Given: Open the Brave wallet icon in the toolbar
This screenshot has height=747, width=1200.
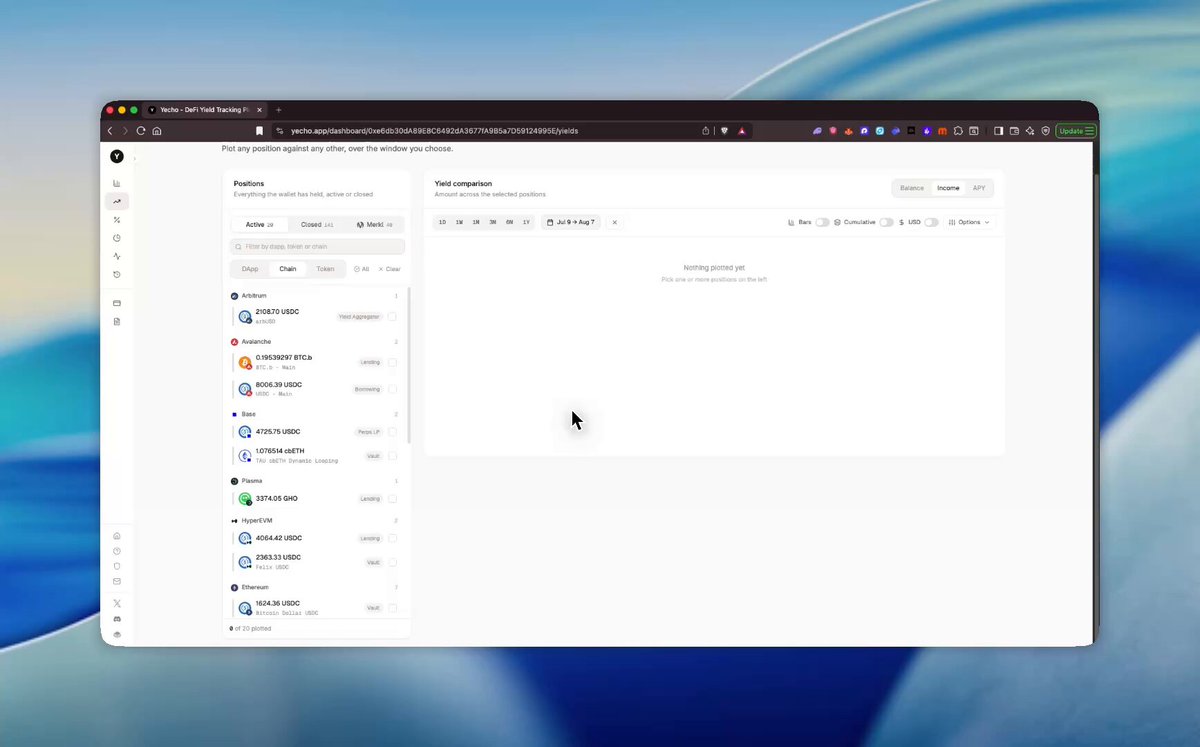Looking at the screenshot, I should coord(1014,131).
